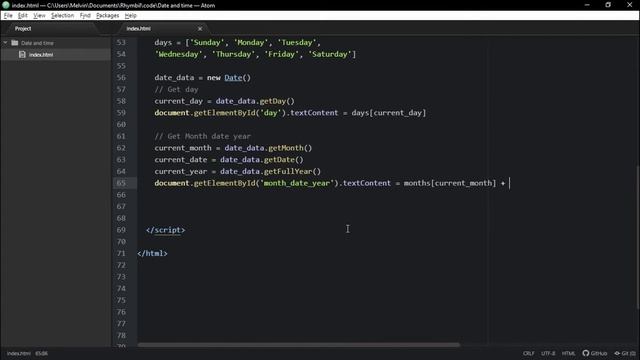
Task: Select the index.html editor tab
Action: point(139,29)
